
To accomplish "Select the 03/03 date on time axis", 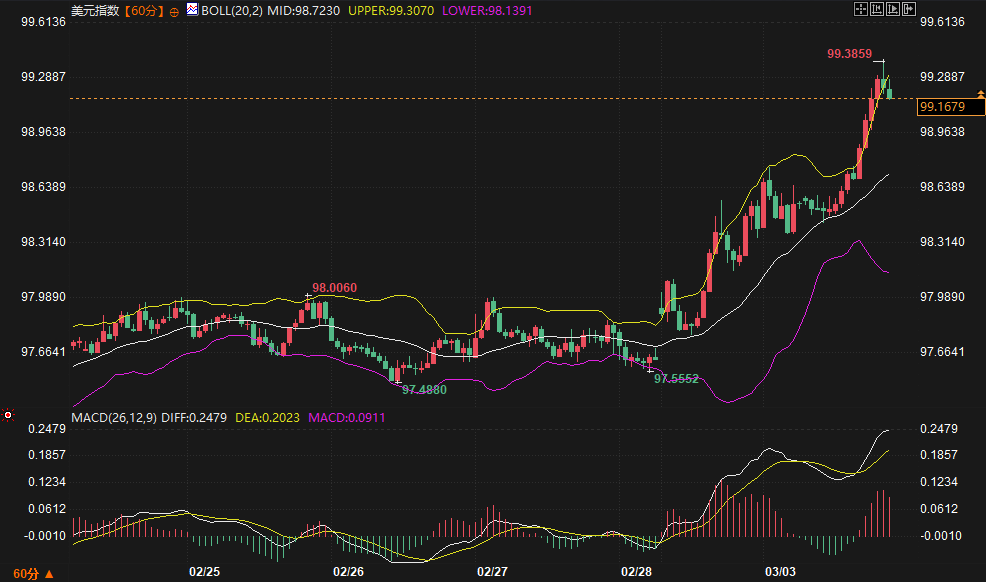I will pyautogui.click(x=780, y=572).
